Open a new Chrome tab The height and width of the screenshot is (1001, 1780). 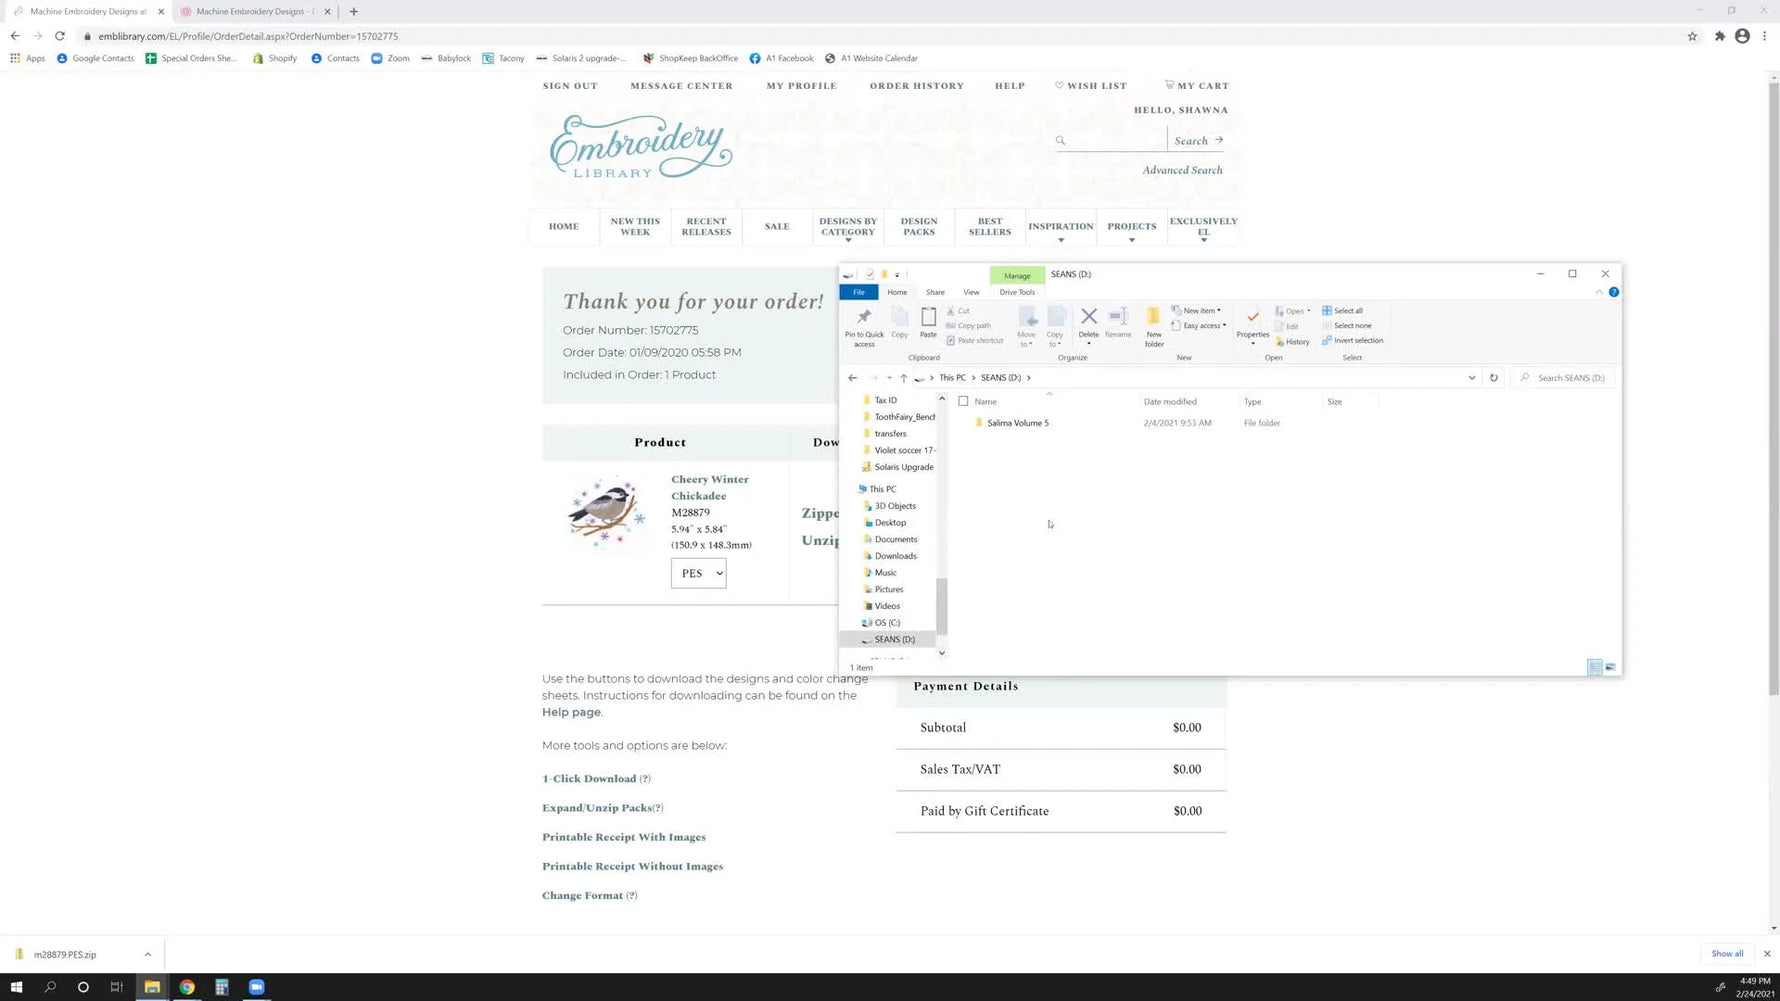pyautogui.click(x=354, y=12)
